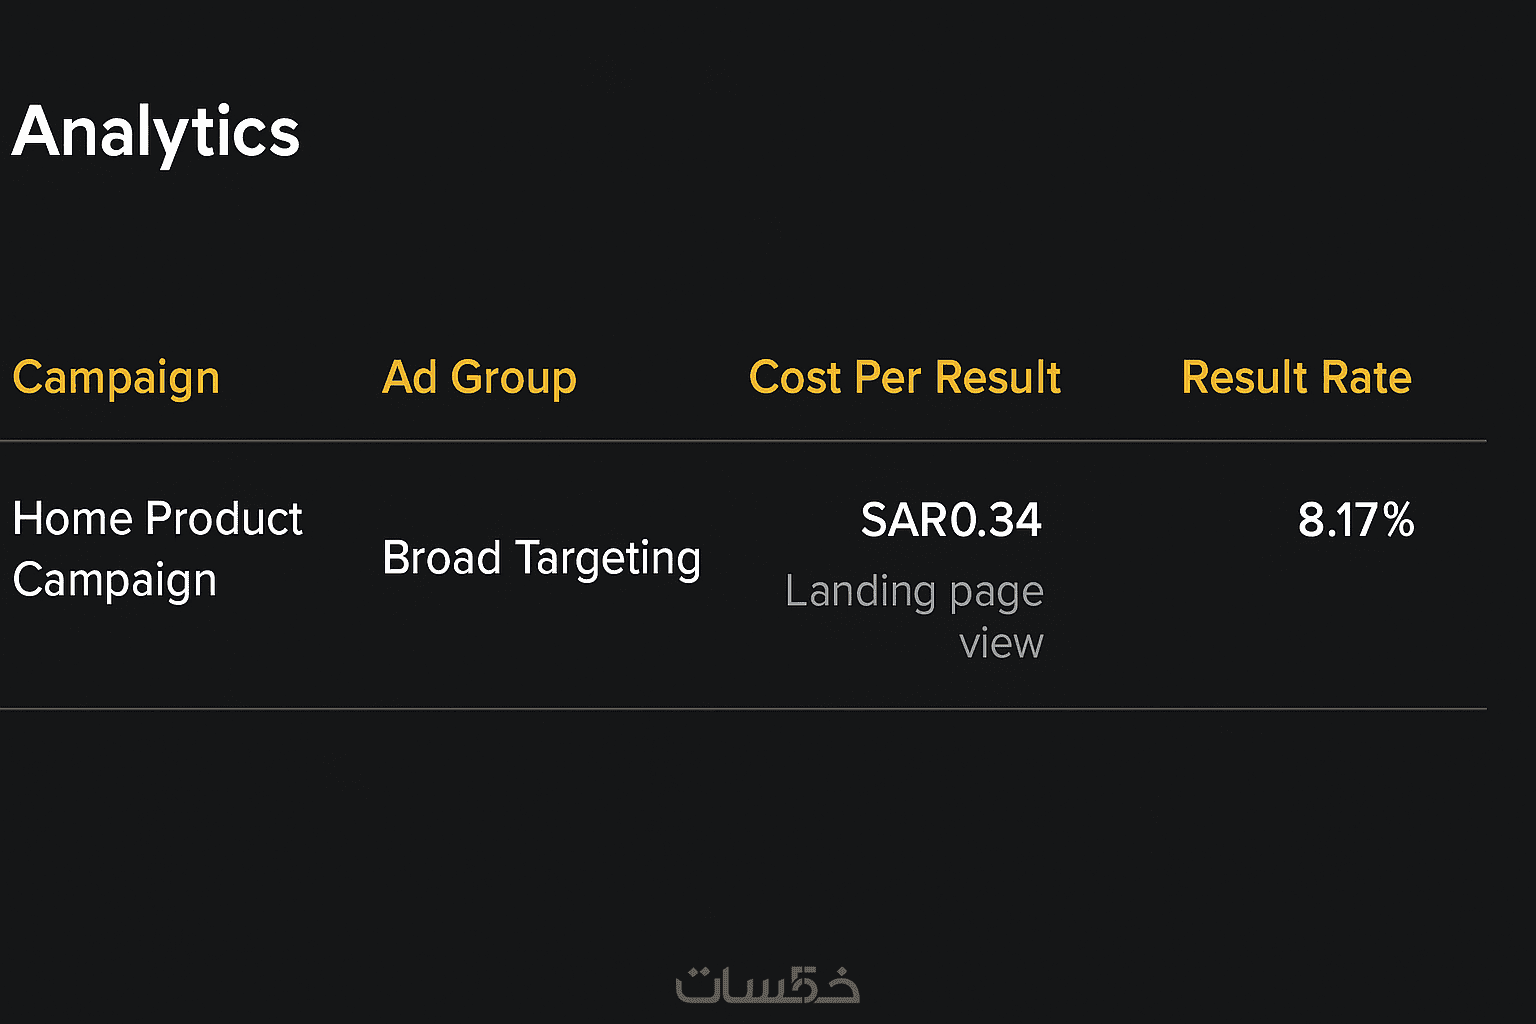Select the Result Rate column header
The width and height of the screenshot is (1536, 1024).
point(1296,378)
